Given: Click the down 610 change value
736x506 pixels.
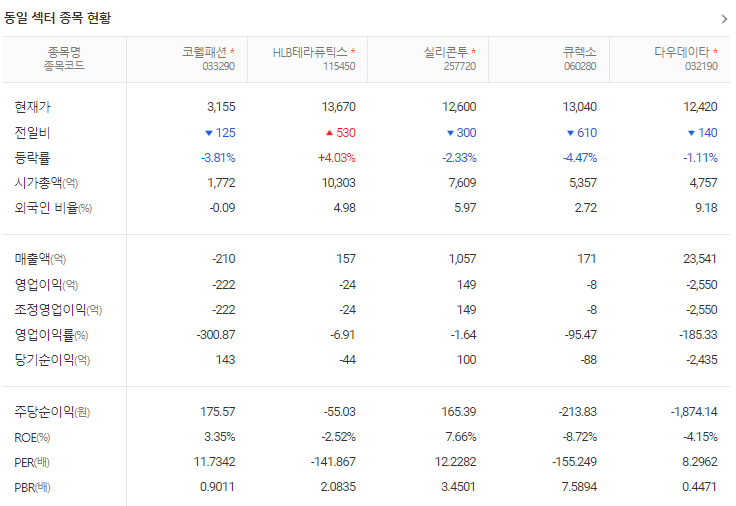Looking at the screenshot, I should click(582, 133).
